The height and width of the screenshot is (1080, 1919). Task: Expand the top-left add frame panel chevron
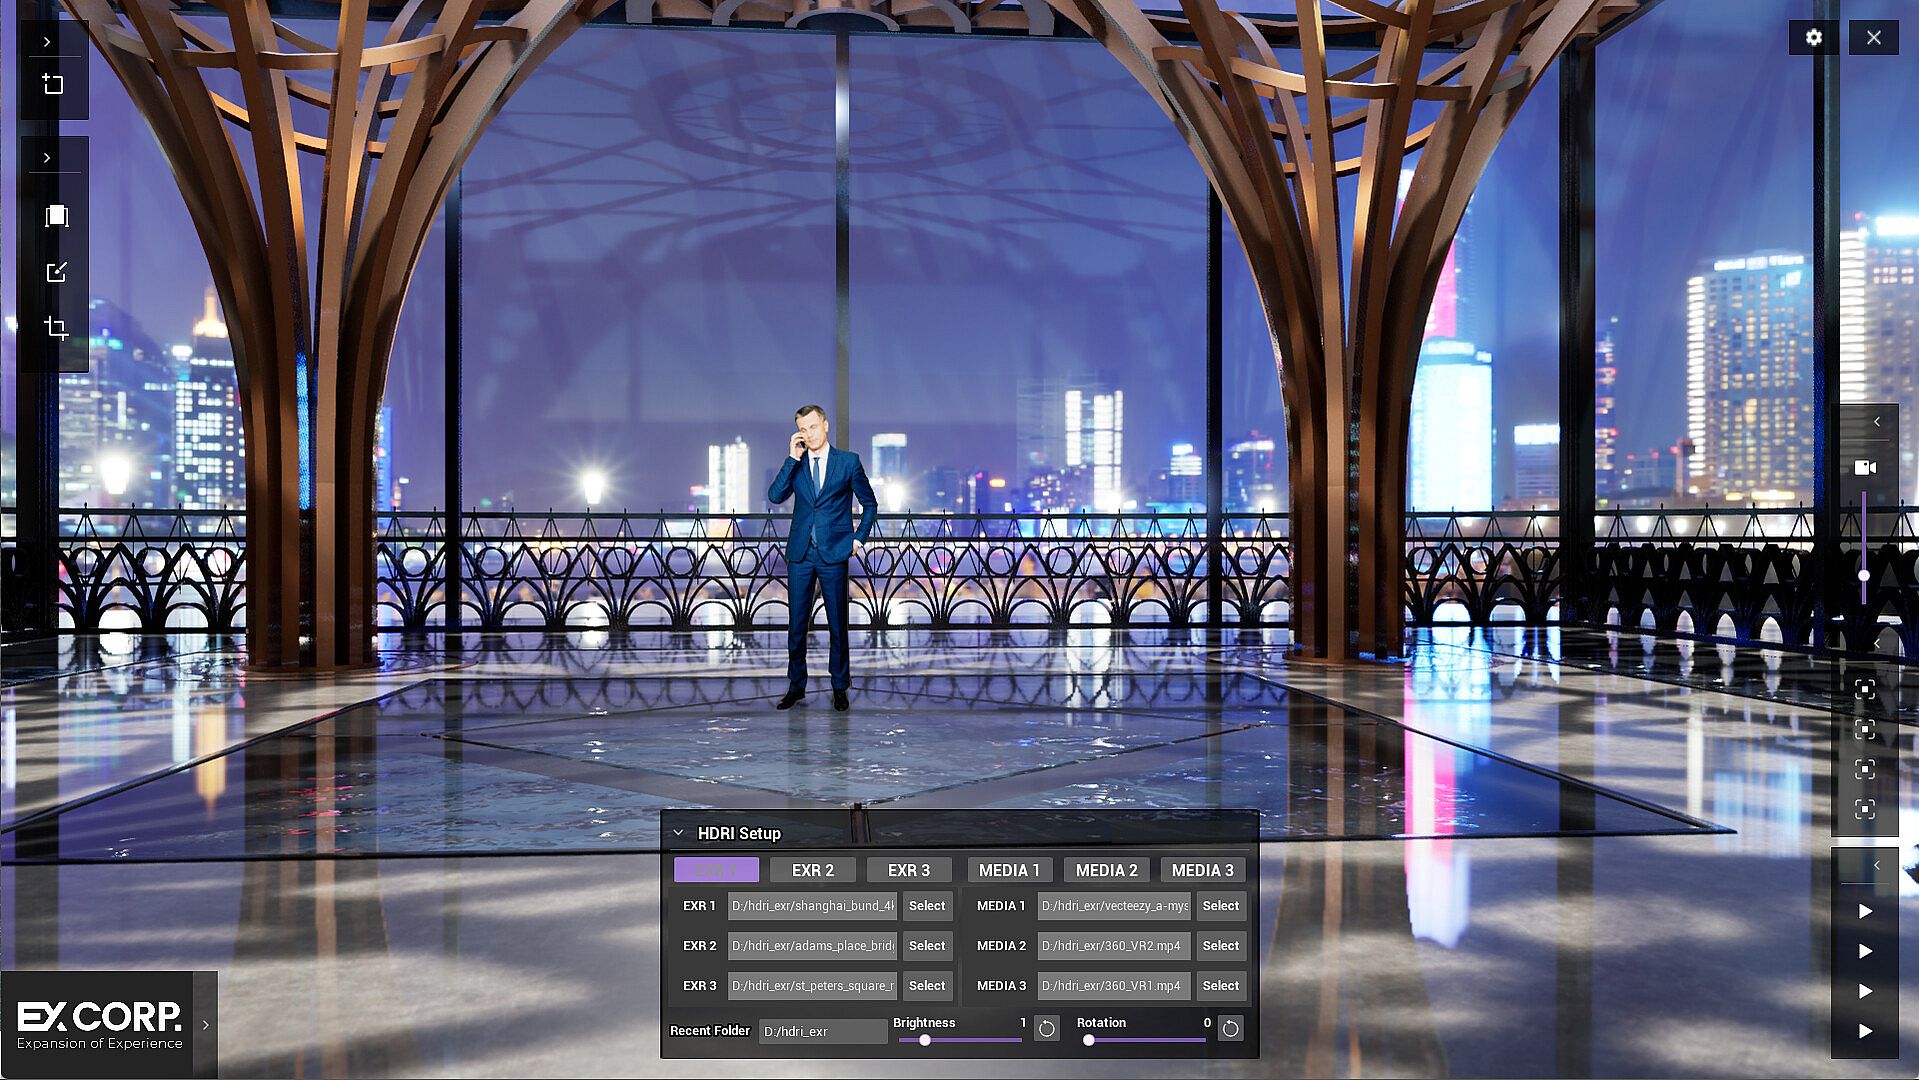pyautogui.click(x=47, y=42)
